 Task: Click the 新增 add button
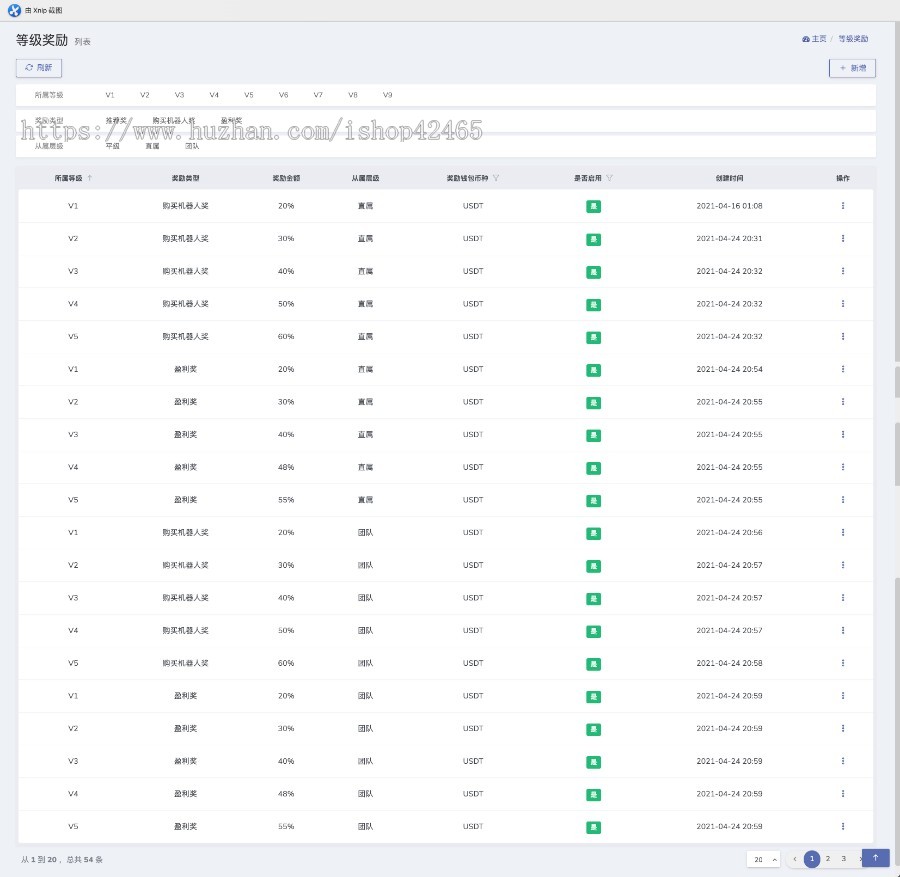coord(852,68)
